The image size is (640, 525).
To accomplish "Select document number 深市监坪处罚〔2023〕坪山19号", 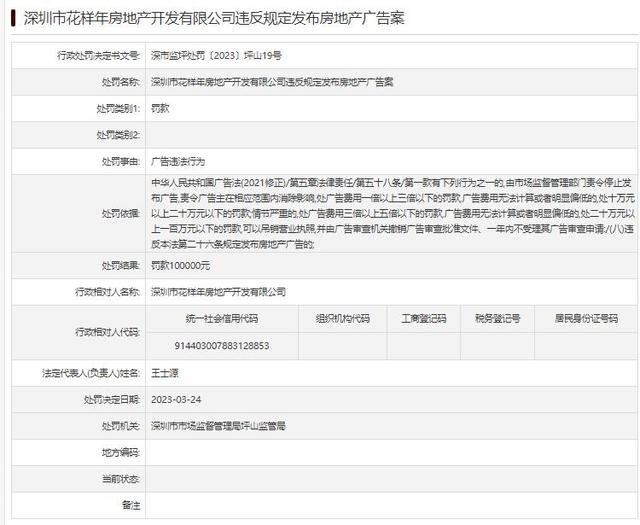I will click(216, 56).
